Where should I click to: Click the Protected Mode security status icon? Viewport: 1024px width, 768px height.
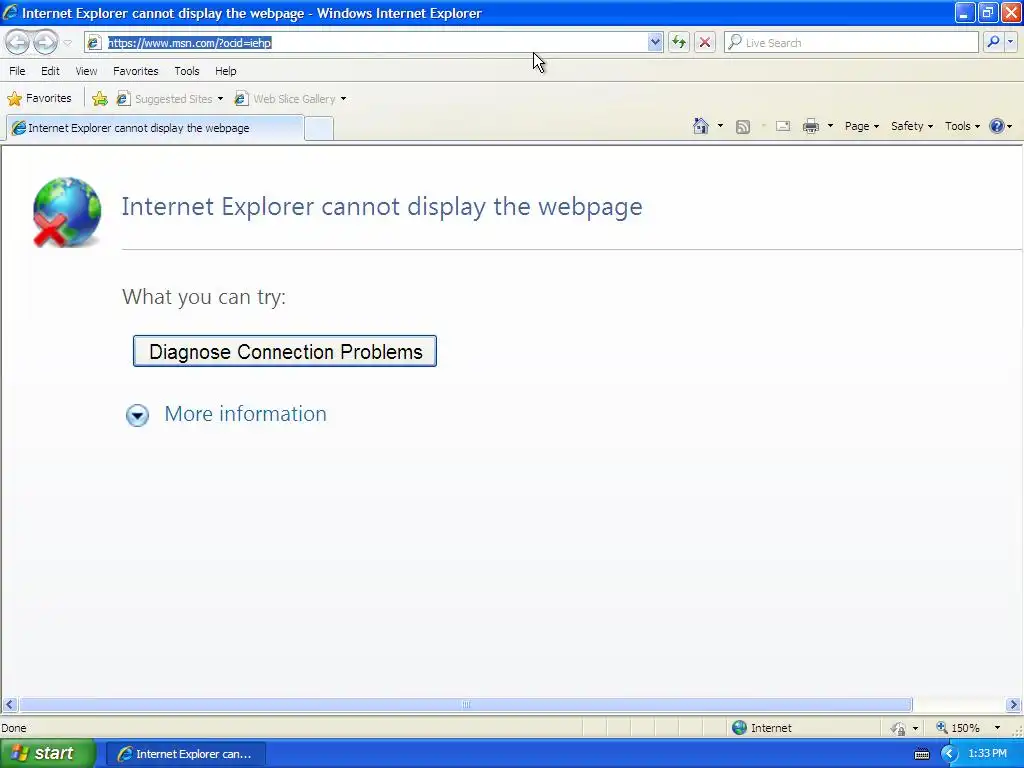[x=898, y=728]
